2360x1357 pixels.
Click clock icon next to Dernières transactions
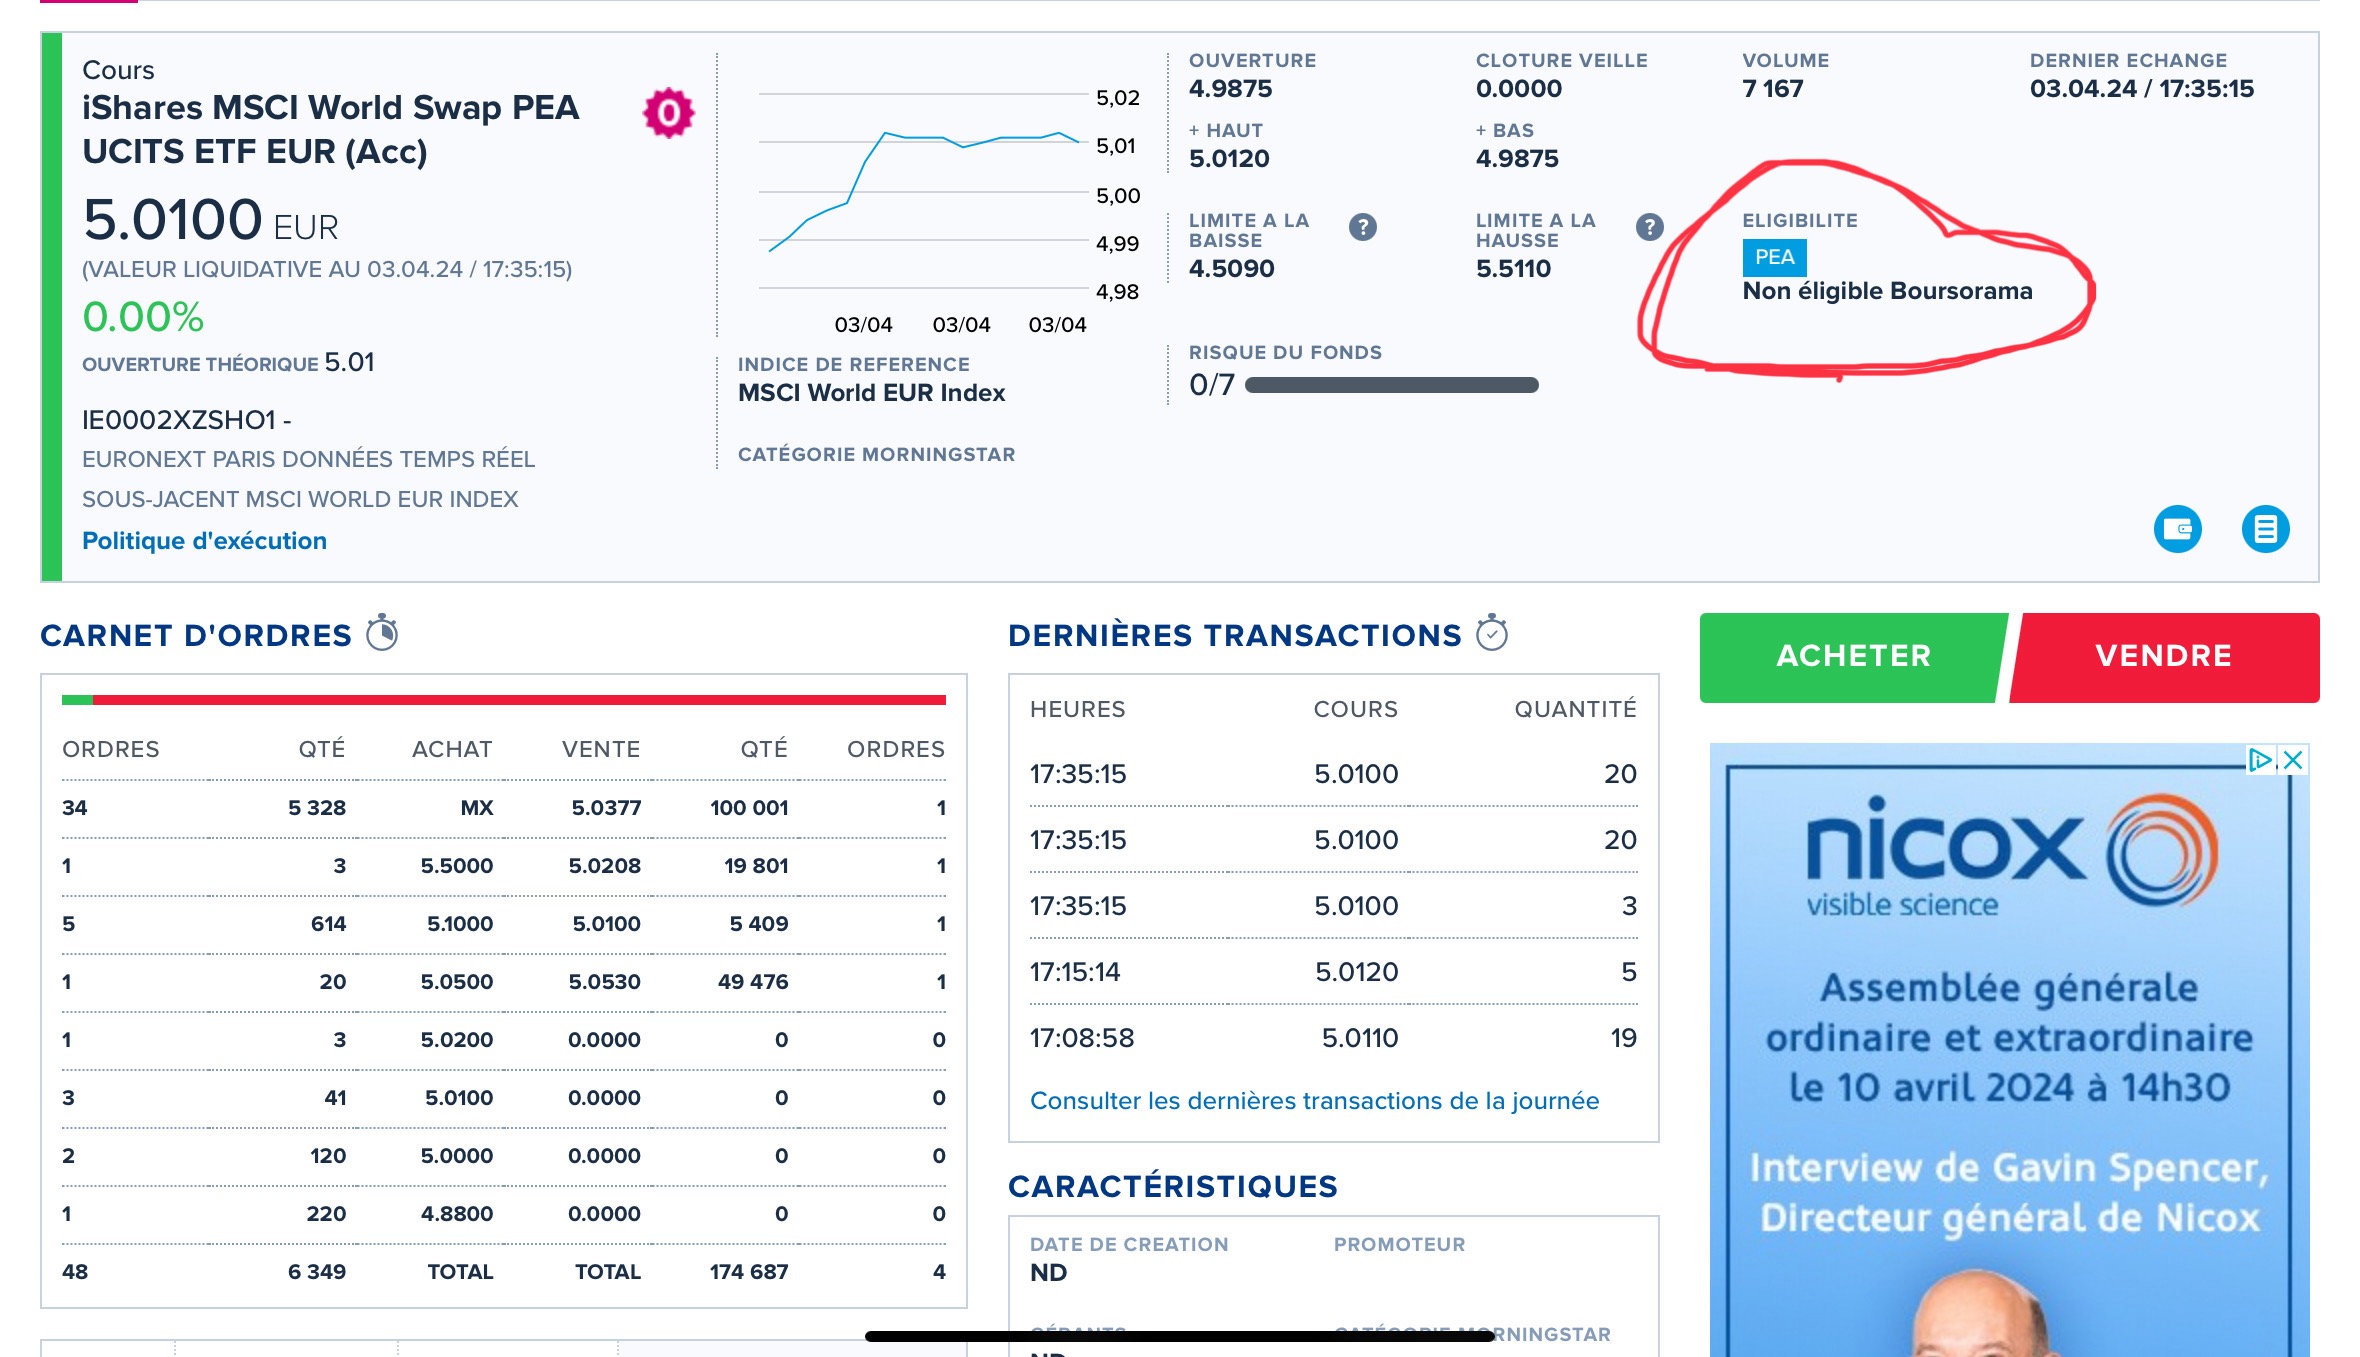1492,634
